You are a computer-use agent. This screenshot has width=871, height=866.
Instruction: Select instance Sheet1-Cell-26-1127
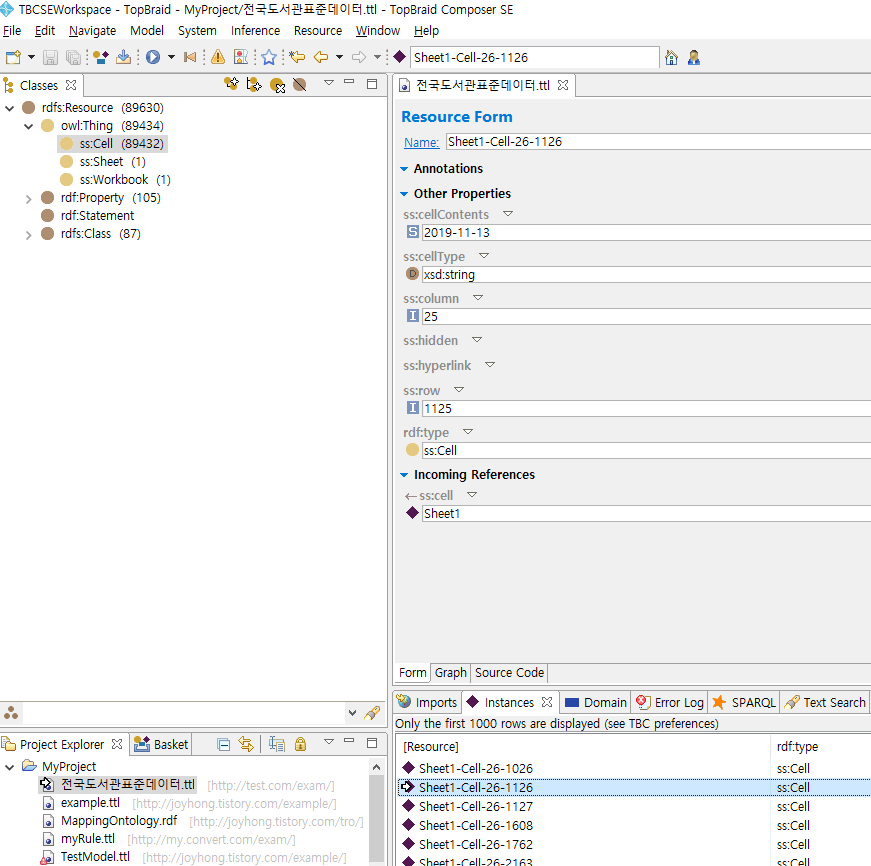pyautogui.click(x=475, y=807)
